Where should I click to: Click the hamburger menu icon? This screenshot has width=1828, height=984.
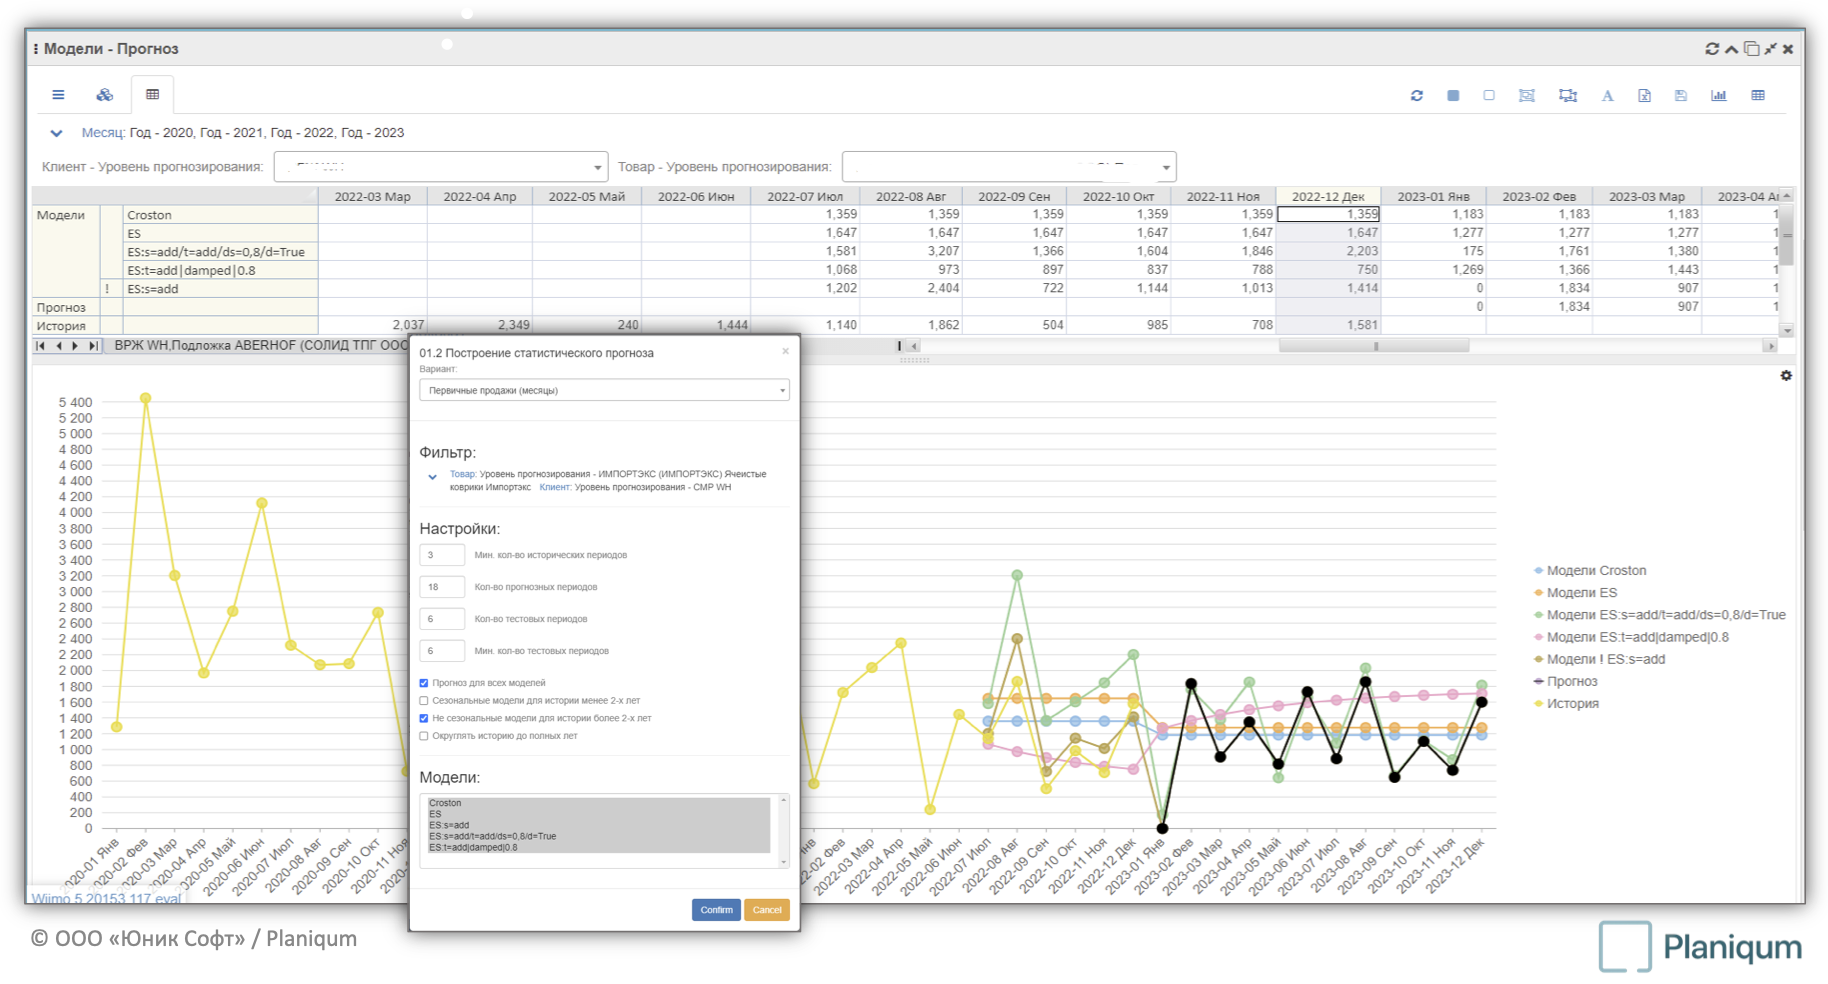[x=58, y=95]
